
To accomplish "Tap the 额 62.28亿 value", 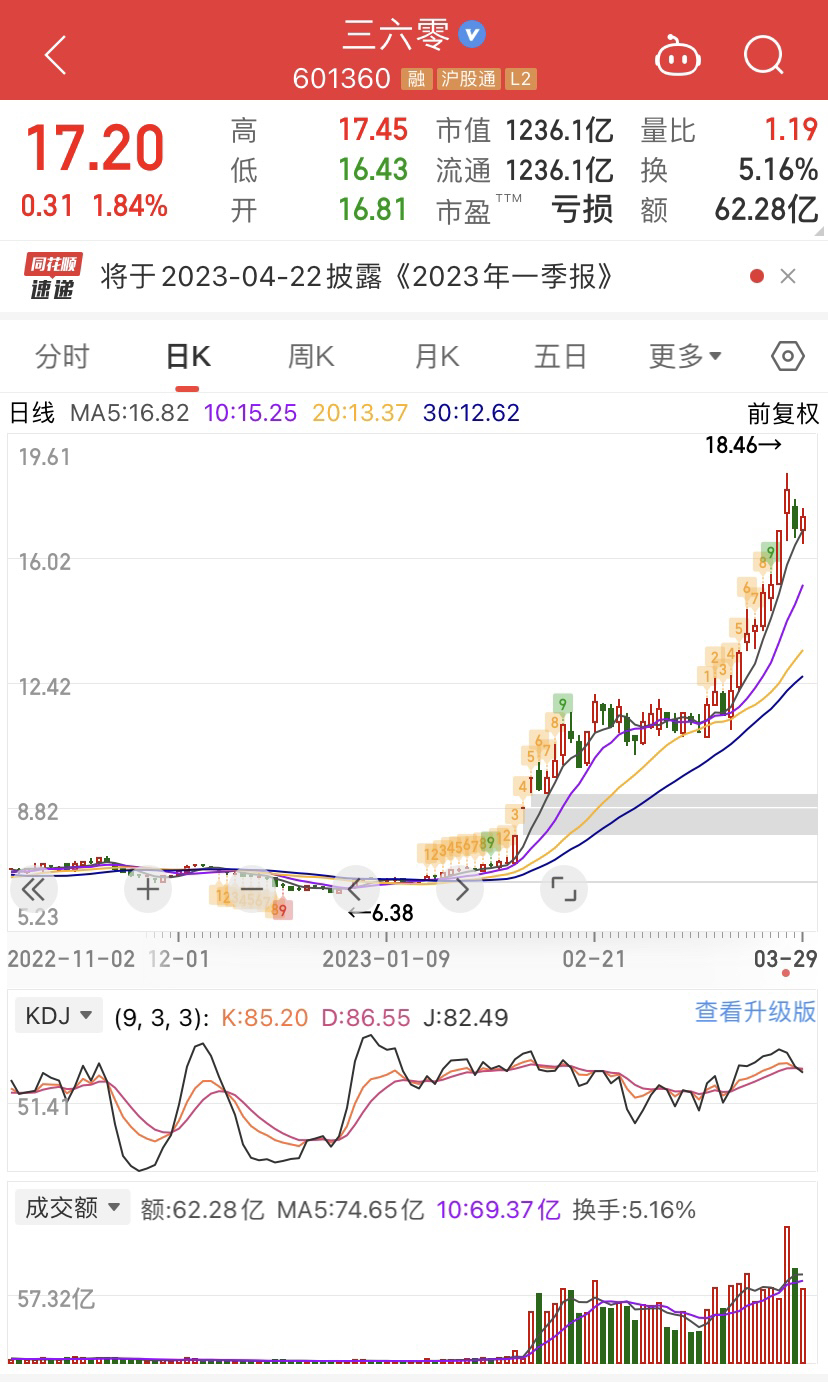I will 767,210.
